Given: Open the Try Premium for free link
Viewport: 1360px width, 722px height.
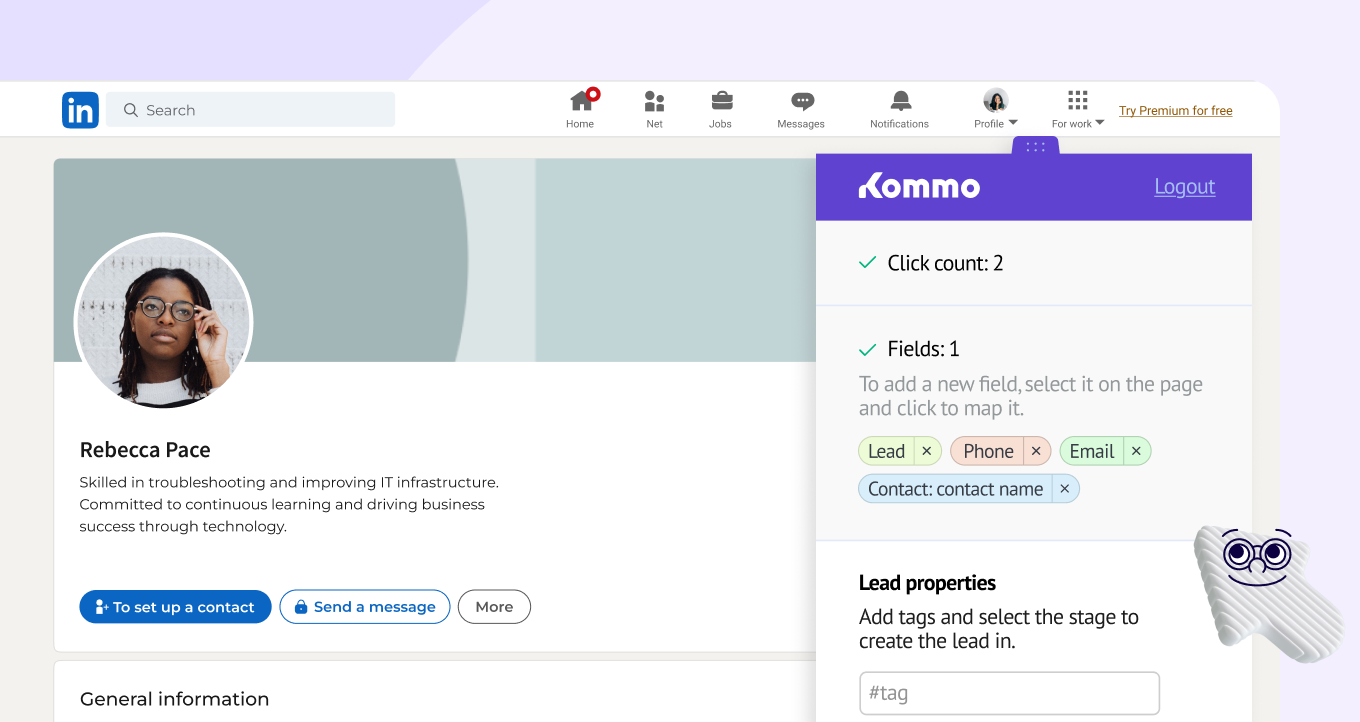Looking at the screenshot, I should pos(1175,111).
